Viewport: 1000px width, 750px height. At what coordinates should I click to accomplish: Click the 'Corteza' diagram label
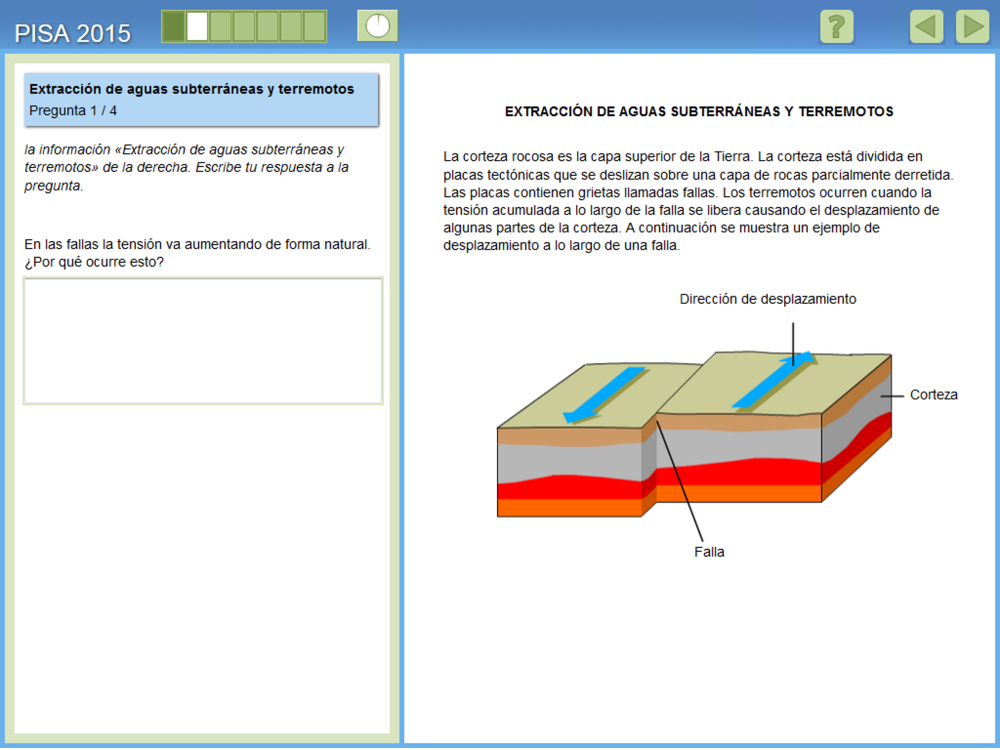[934, 395]
